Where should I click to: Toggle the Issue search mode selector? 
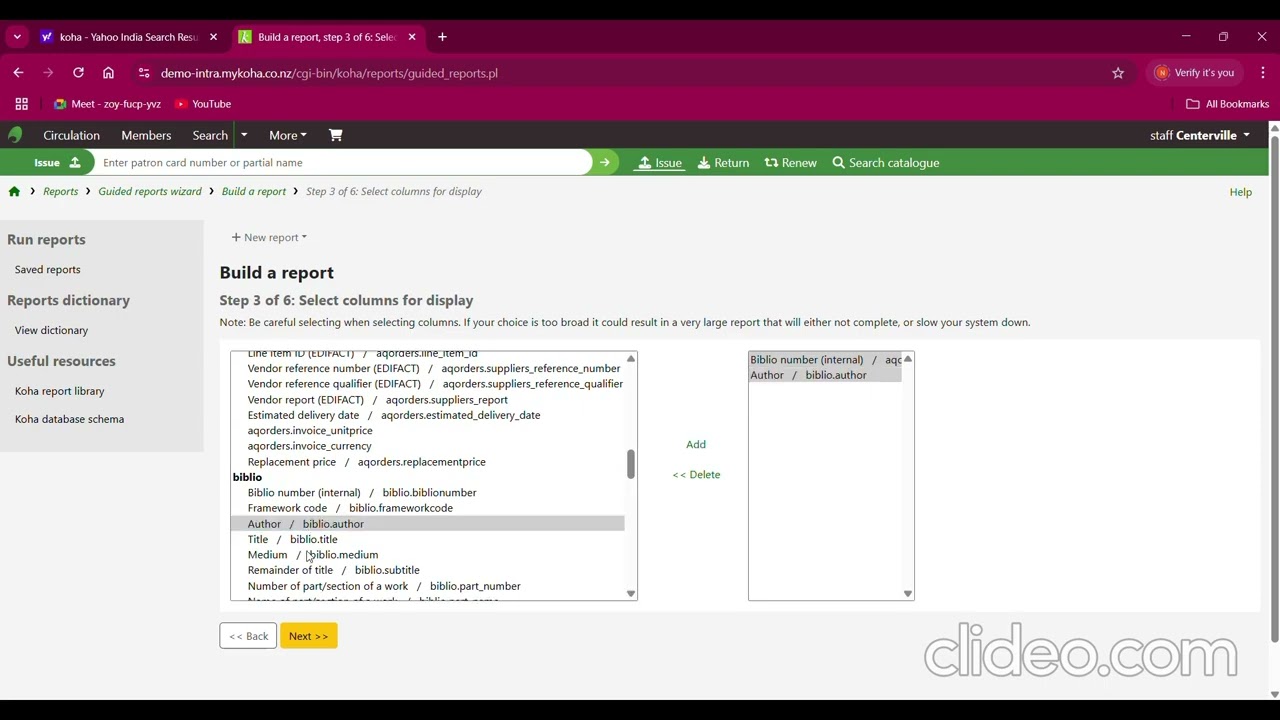(x=57, y=162)
